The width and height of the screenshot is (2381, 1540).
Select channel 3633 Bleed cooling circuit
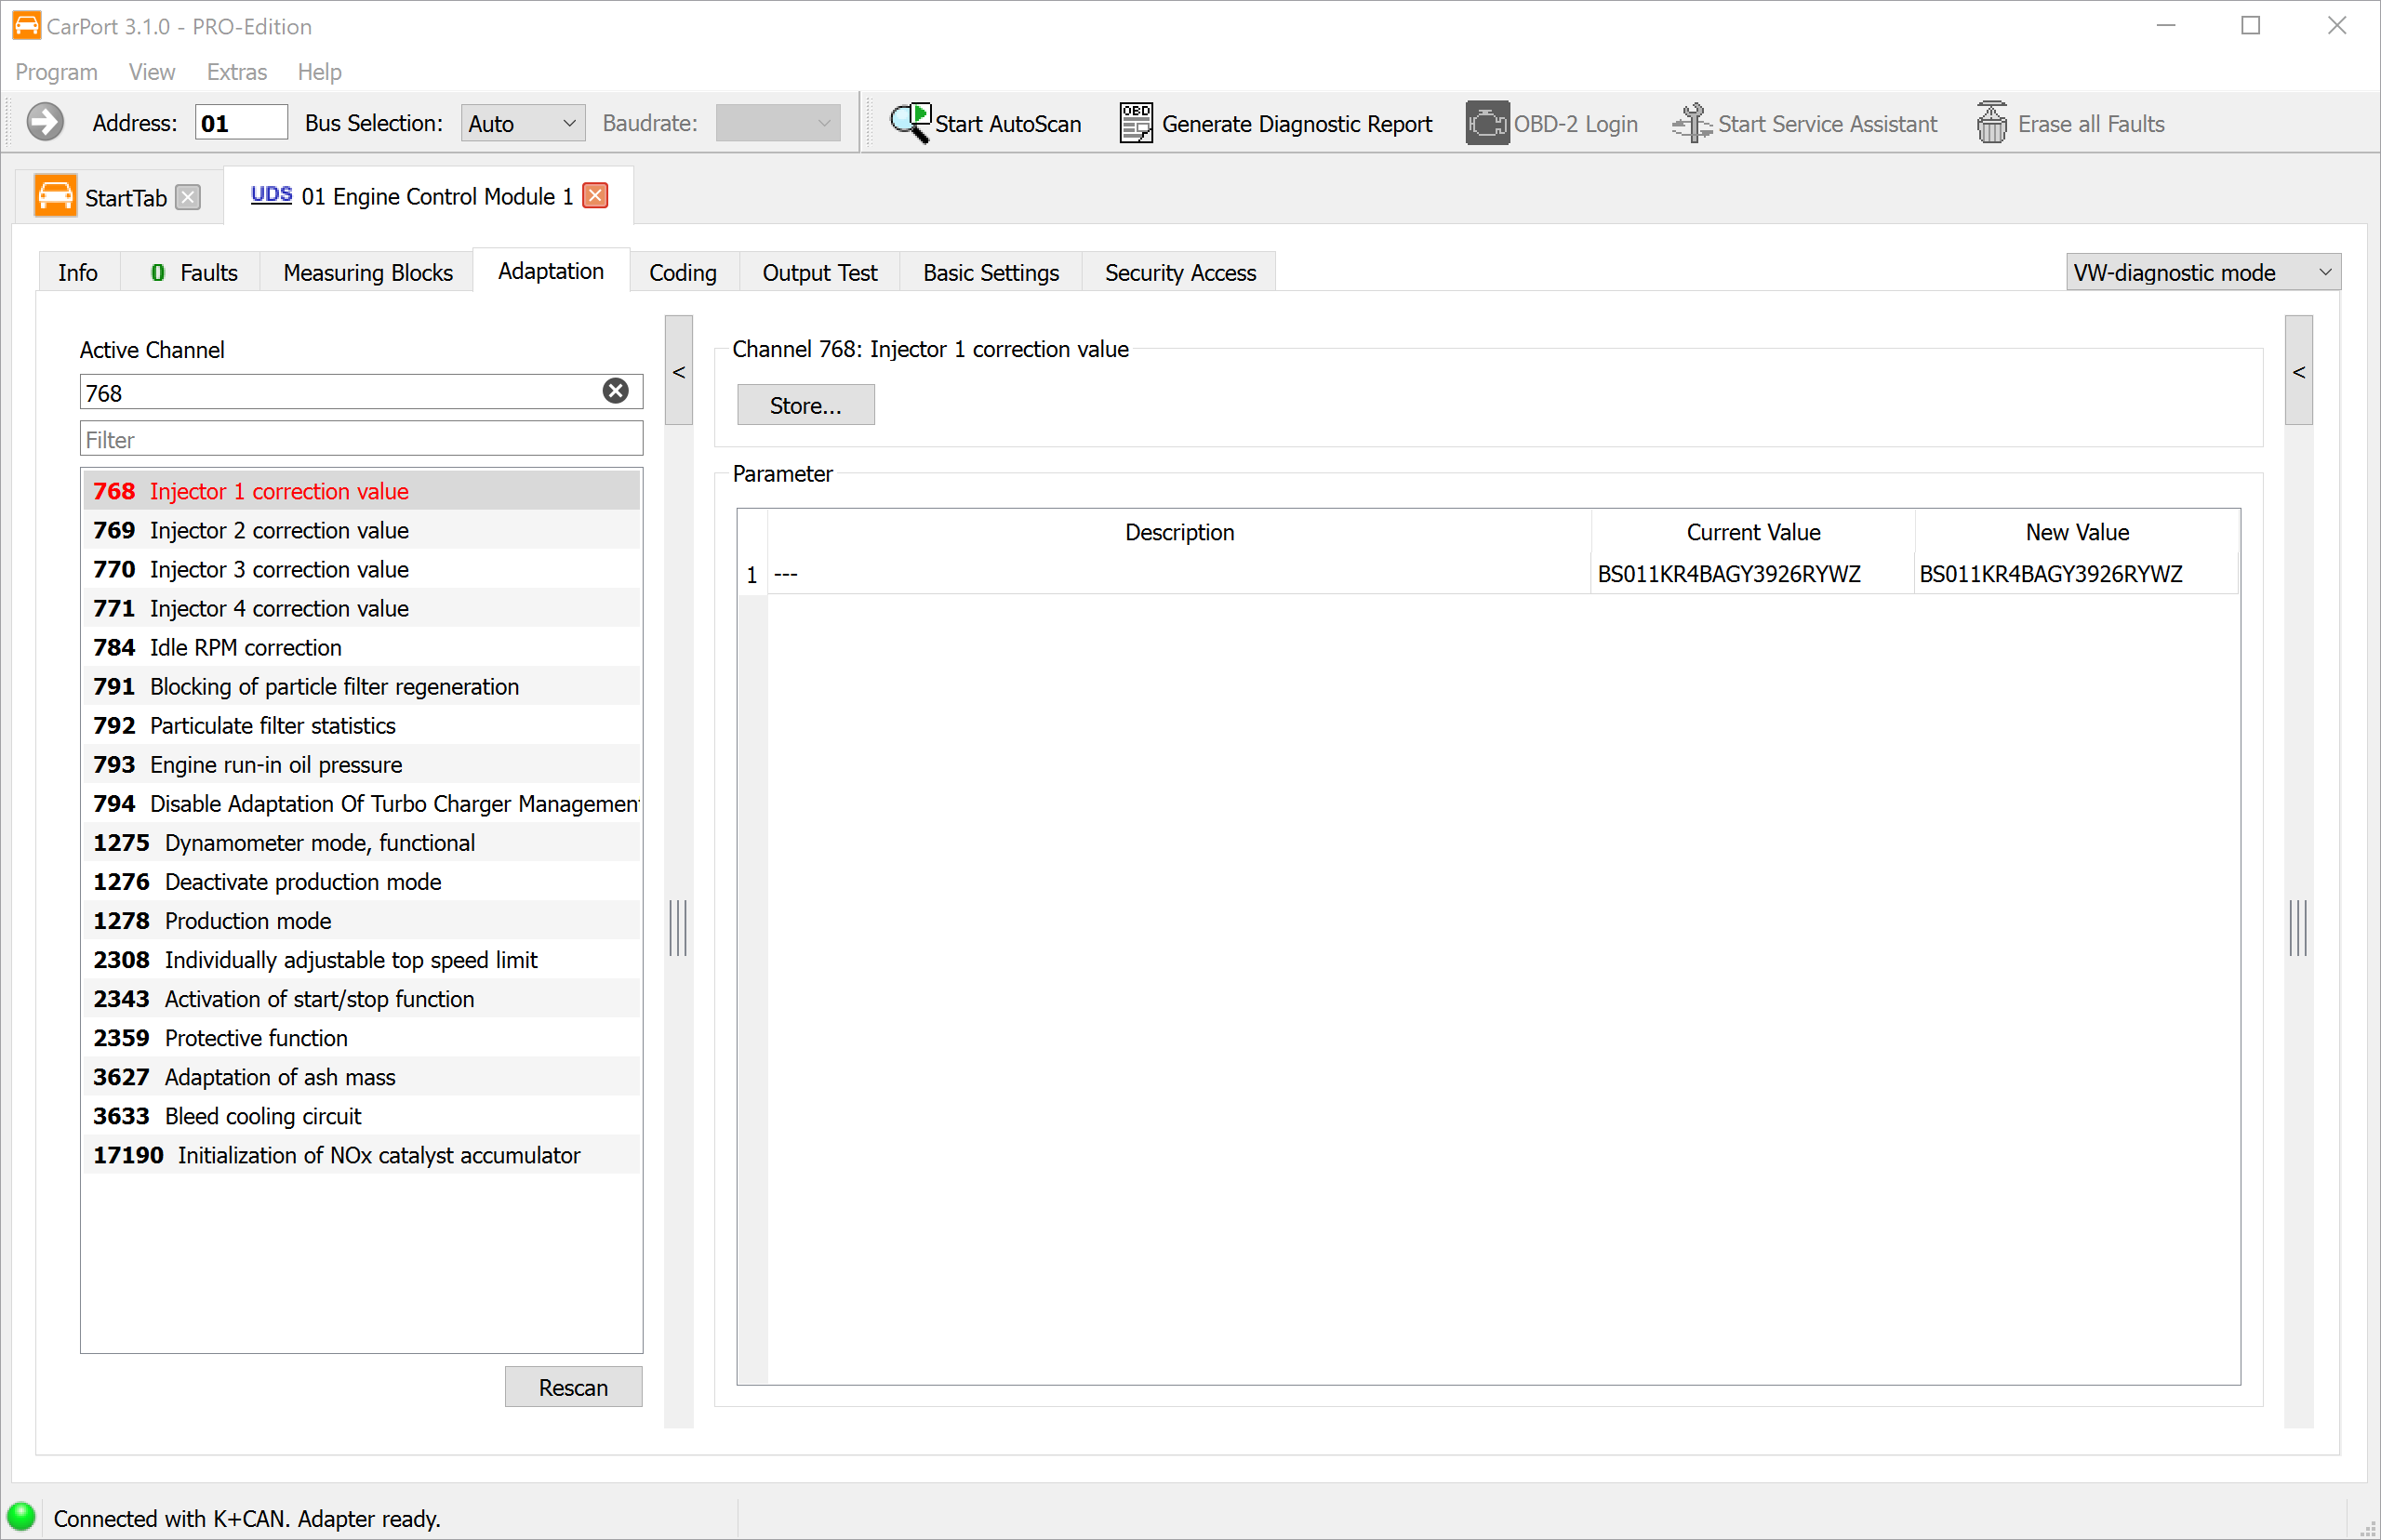coord(361,1114)
